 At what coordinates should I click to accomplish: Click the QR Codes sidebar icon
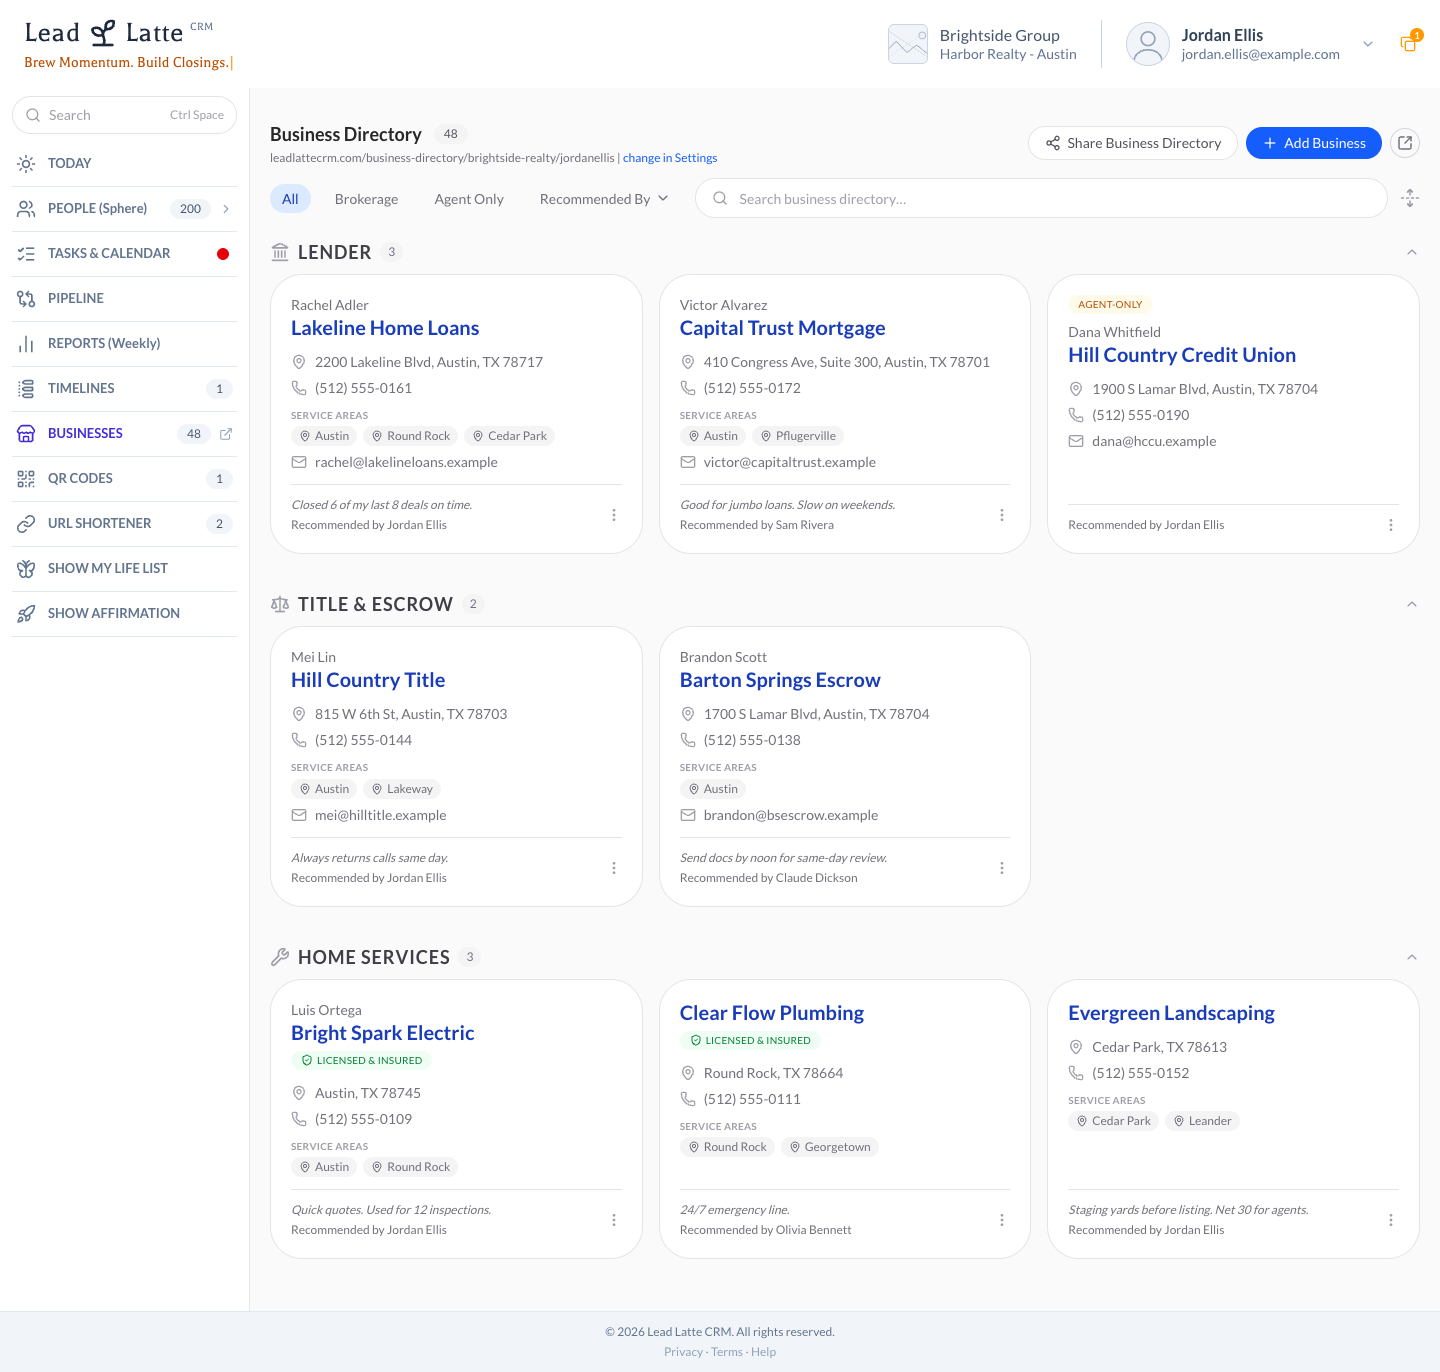[x=26, y=478]
